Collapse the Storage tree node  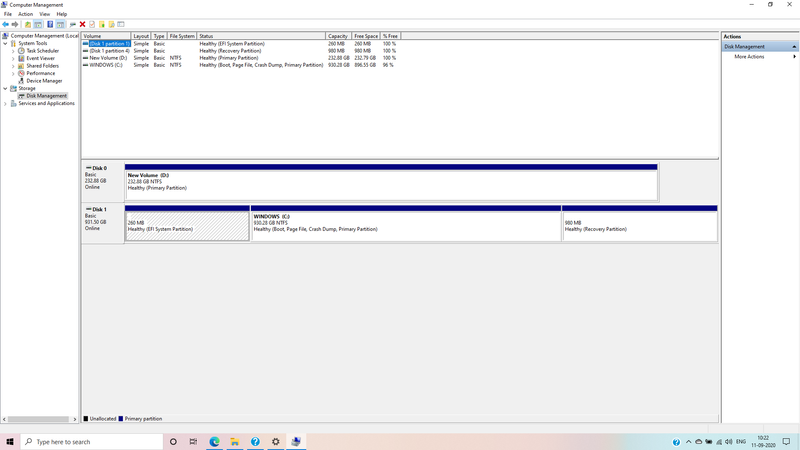click(6, 88)
